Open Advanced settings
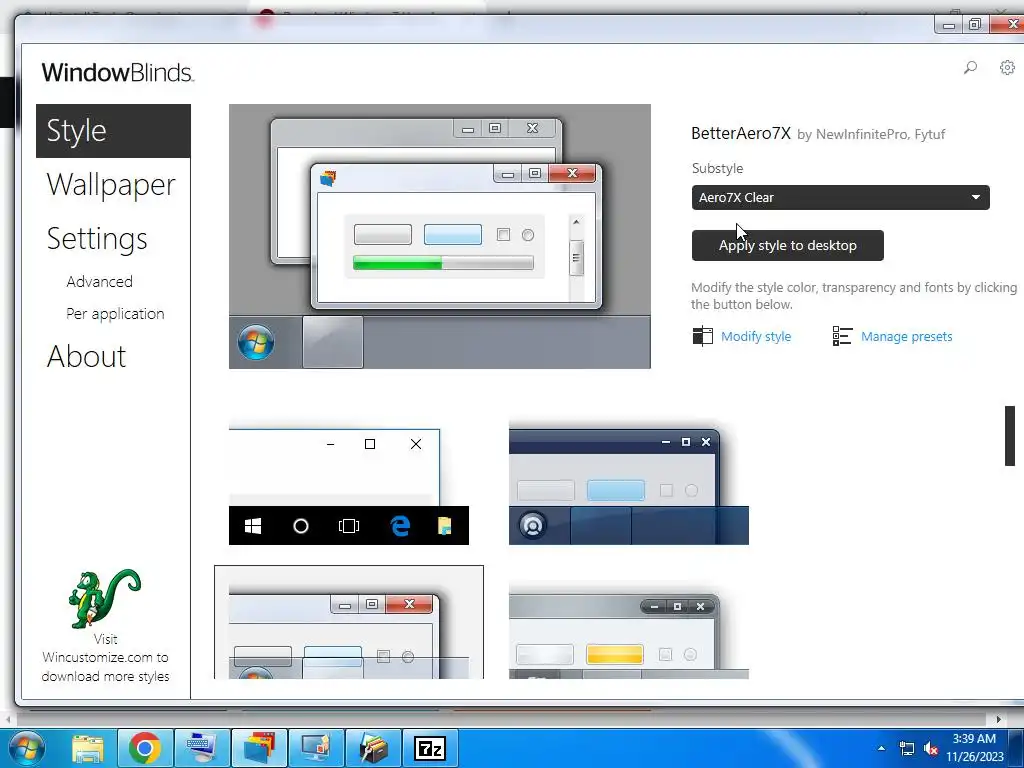 click(x=99, y=281)
